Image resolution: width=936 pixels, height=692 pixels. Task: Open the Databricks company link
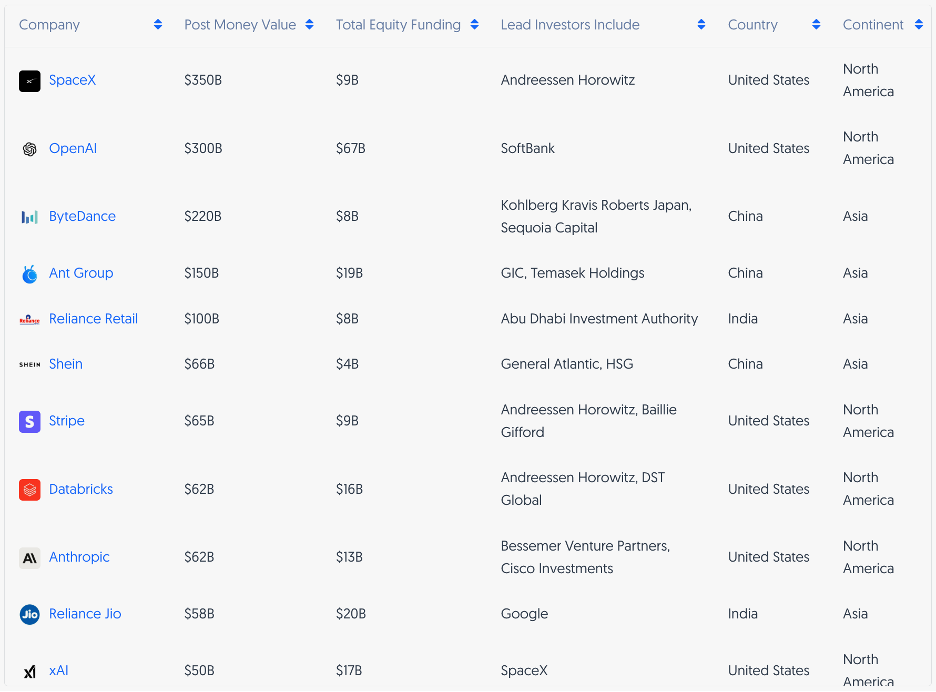coord(81,490)
